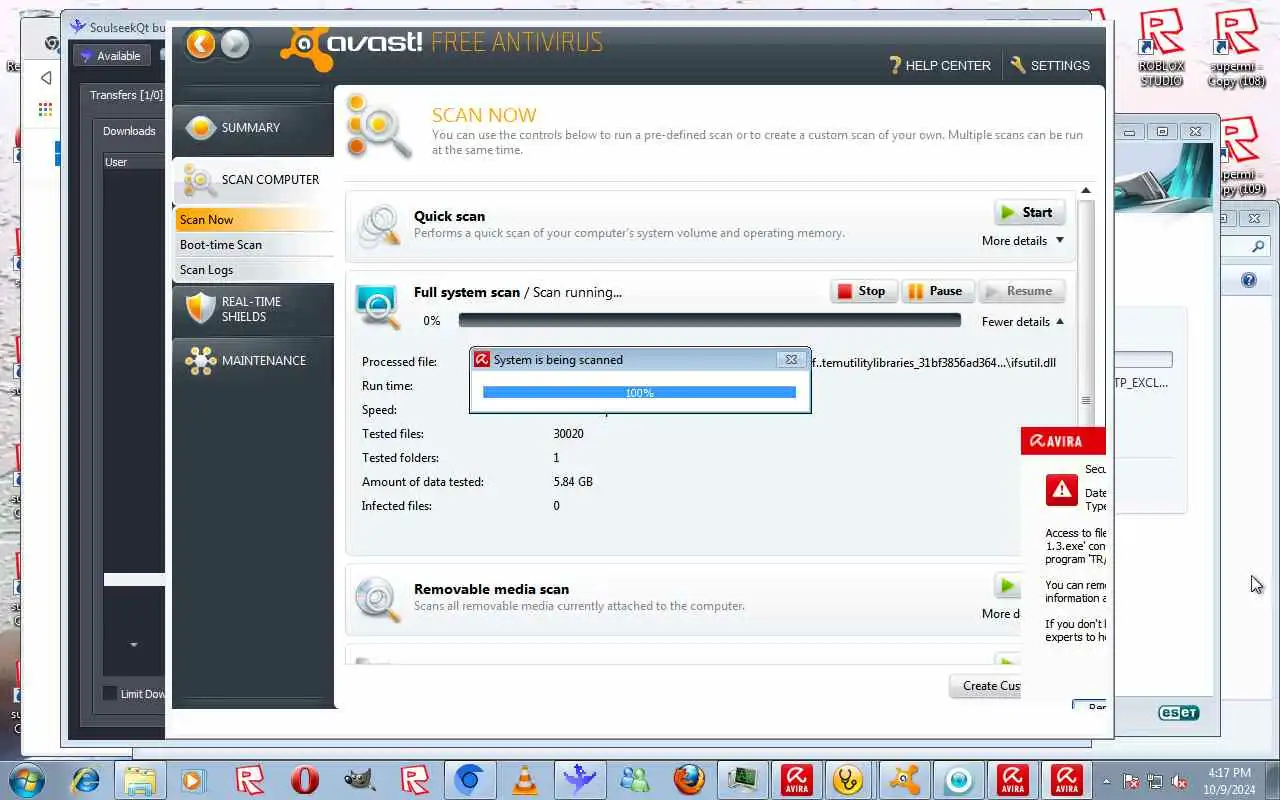The height and width of the screenshot is (800, 1280).
Task: Select the supermi - Copy (108) desktop icon
Action: point(1237,48)
